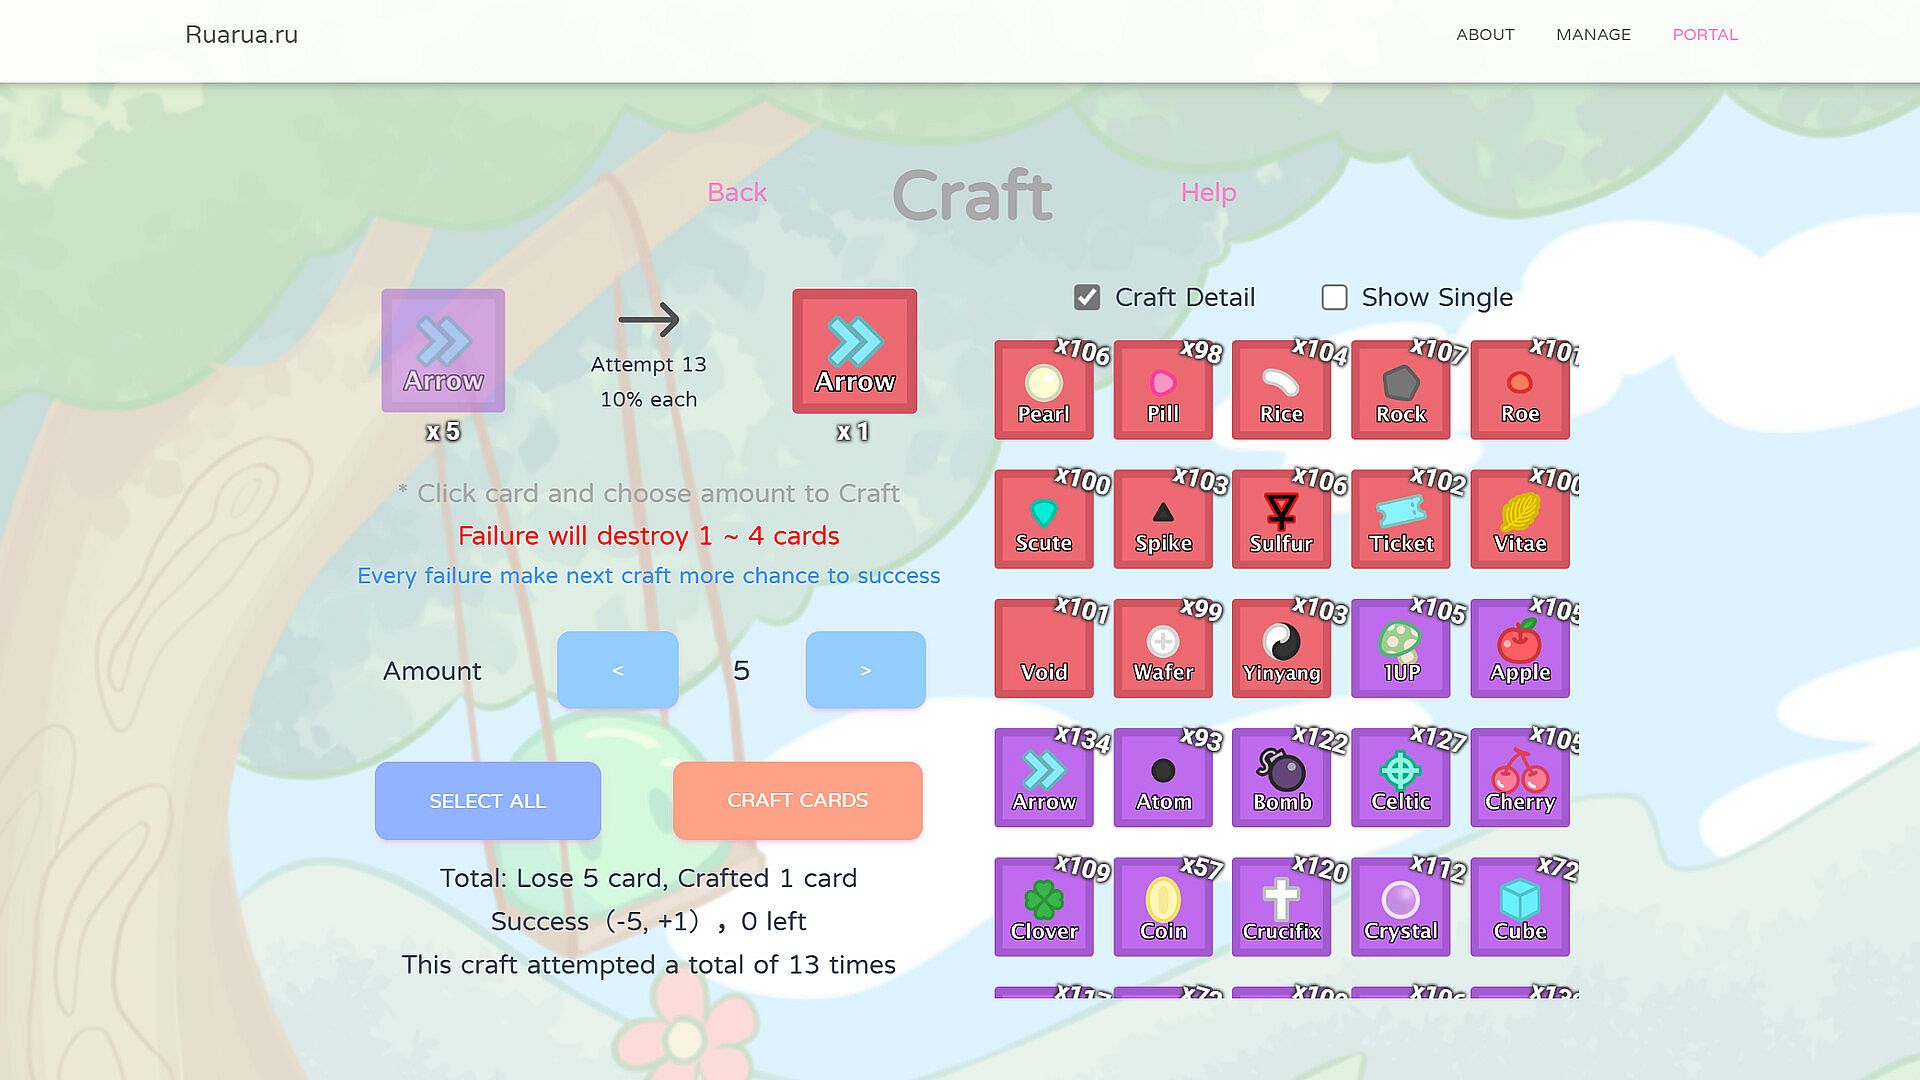Screen dimensions: 1920x1080
Task: Open the Manage menu item
Action: tap(1592, 34)
